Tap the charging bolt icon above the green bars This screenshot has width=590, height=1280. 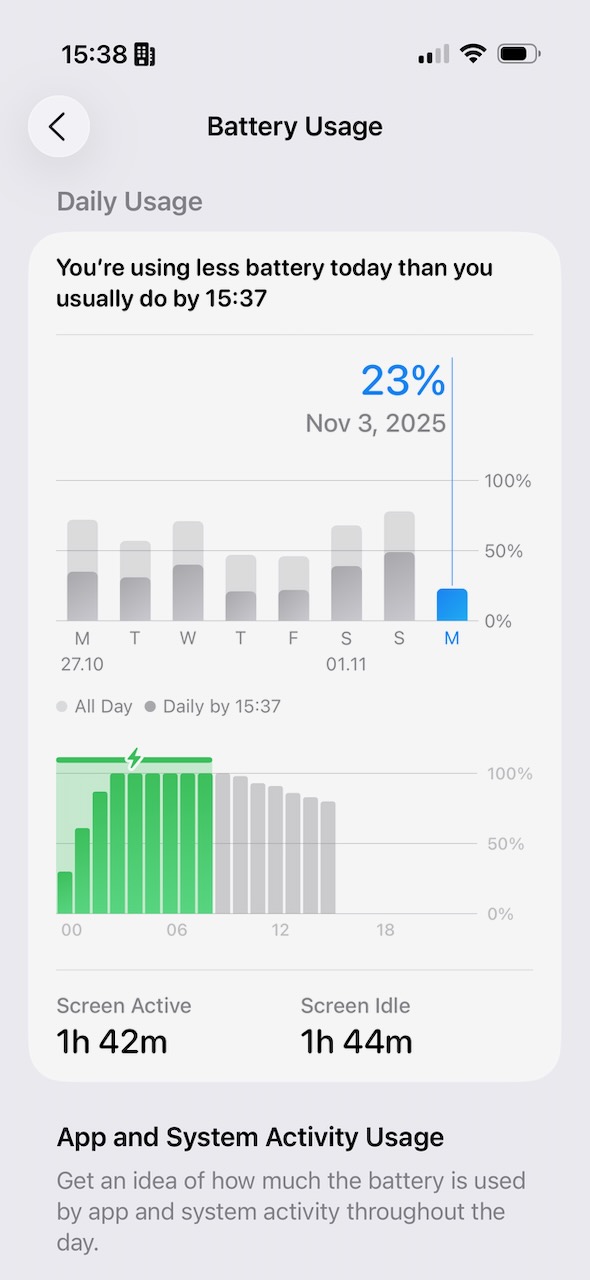tap(133, 760)
